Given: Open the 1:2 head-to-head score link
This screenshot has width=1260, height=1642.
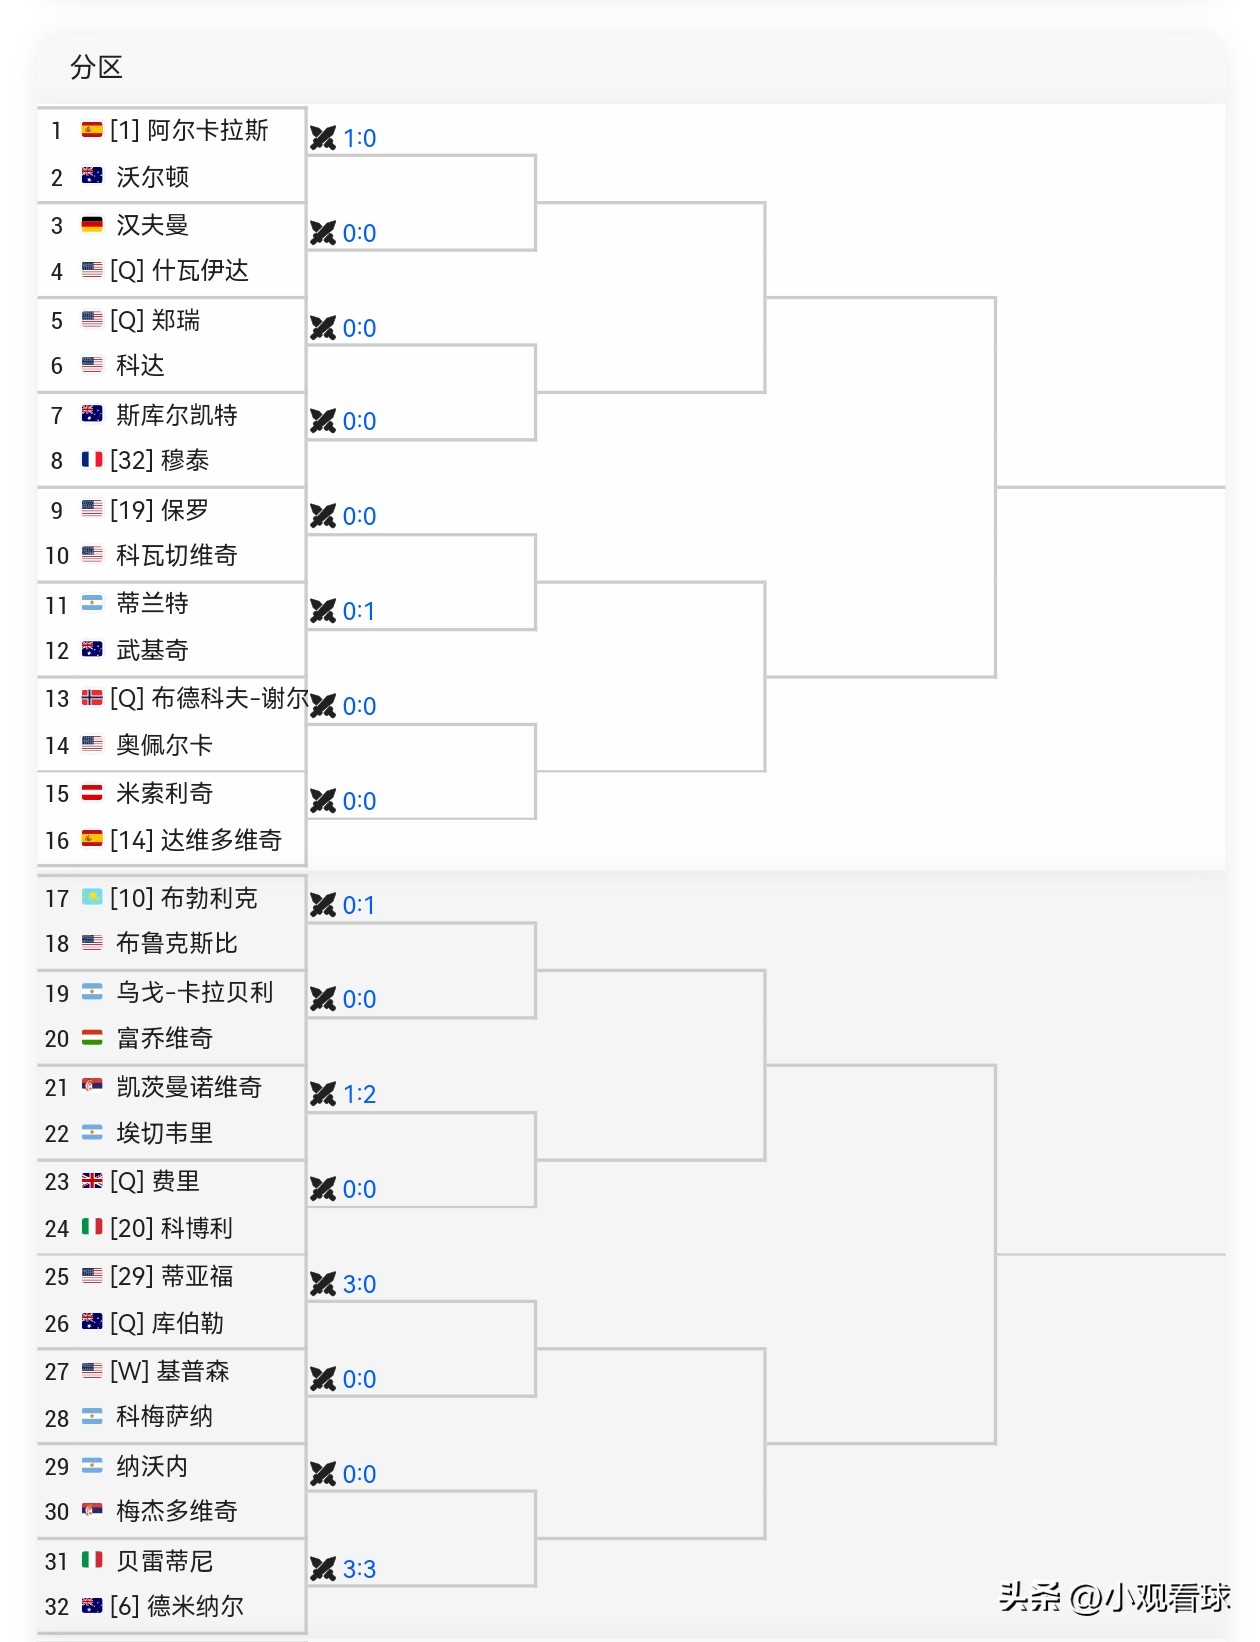Looking at the screenshot, I should click(359, 1094).
